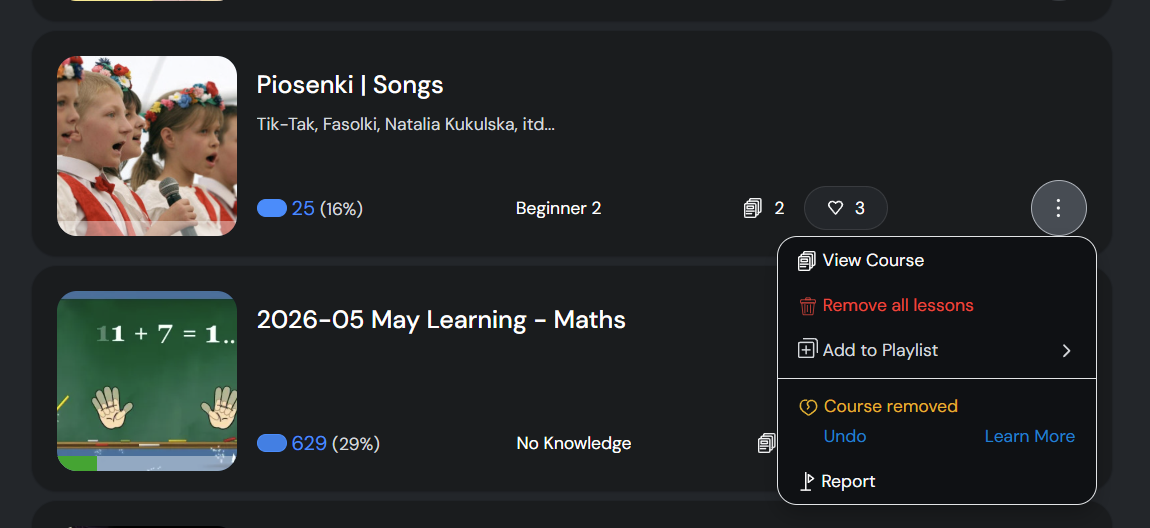The height and width of the screenshot is (528, 1150).
Task: Click the red trash icon in the menu
Action: point(807,306)
